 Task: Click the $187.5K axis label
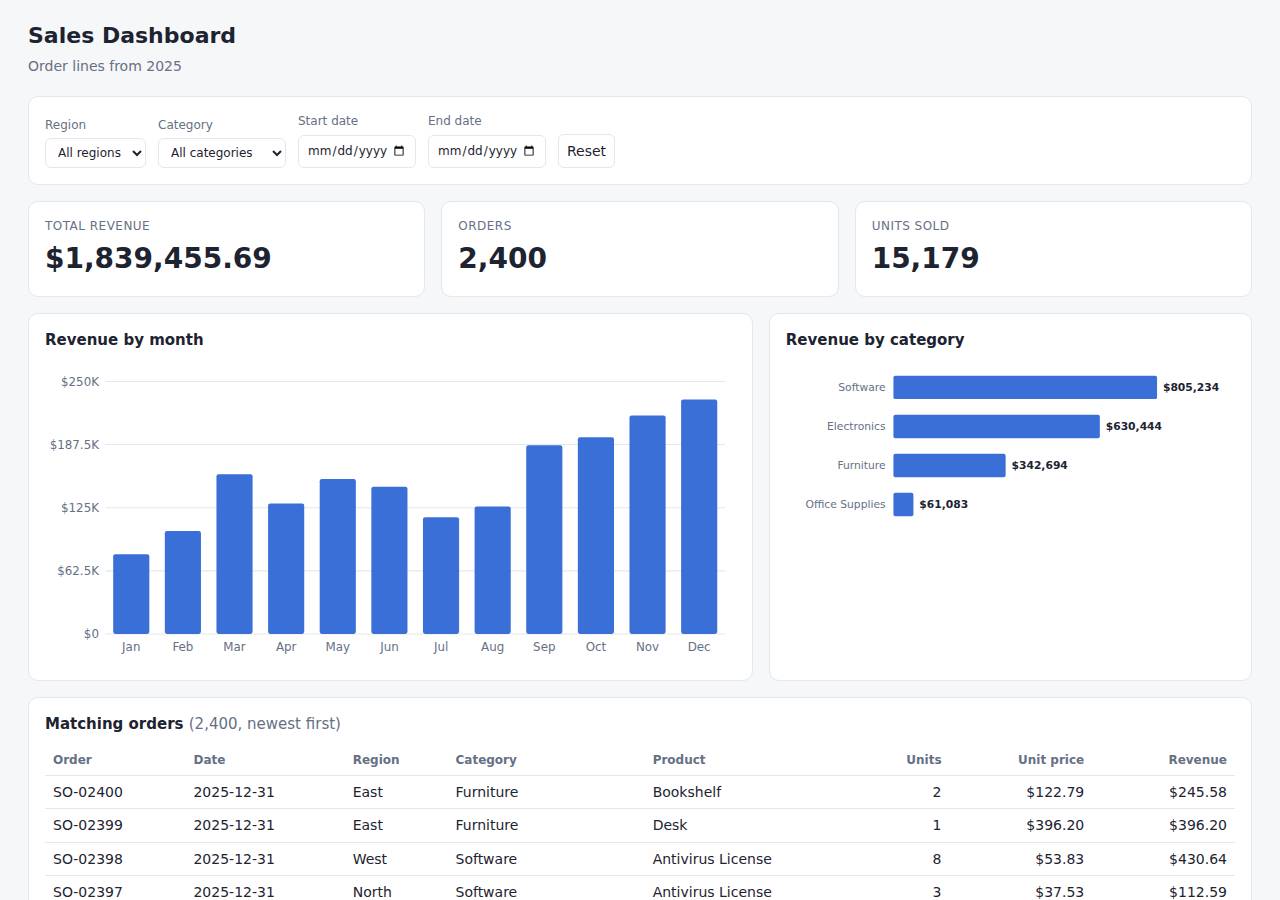75,445
